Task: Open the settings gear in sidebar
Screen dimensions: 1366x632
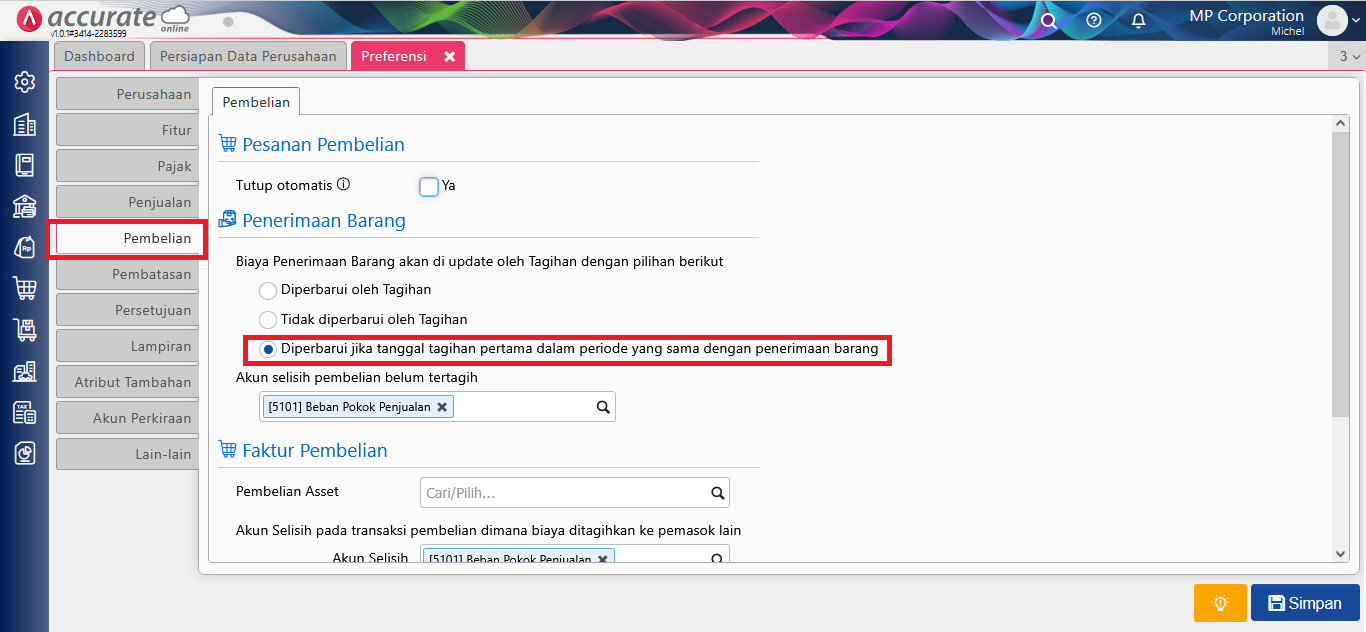Action: click(24, 82)
